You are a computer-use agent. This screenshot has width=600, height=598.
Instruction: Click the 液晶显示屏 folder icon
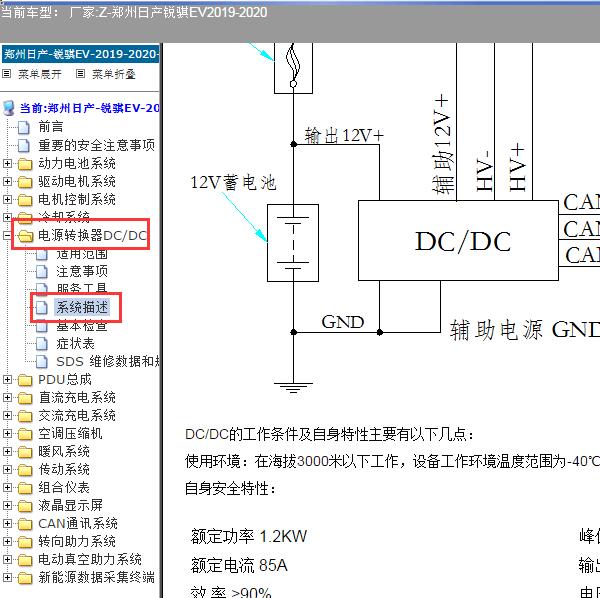click(25, 506)
